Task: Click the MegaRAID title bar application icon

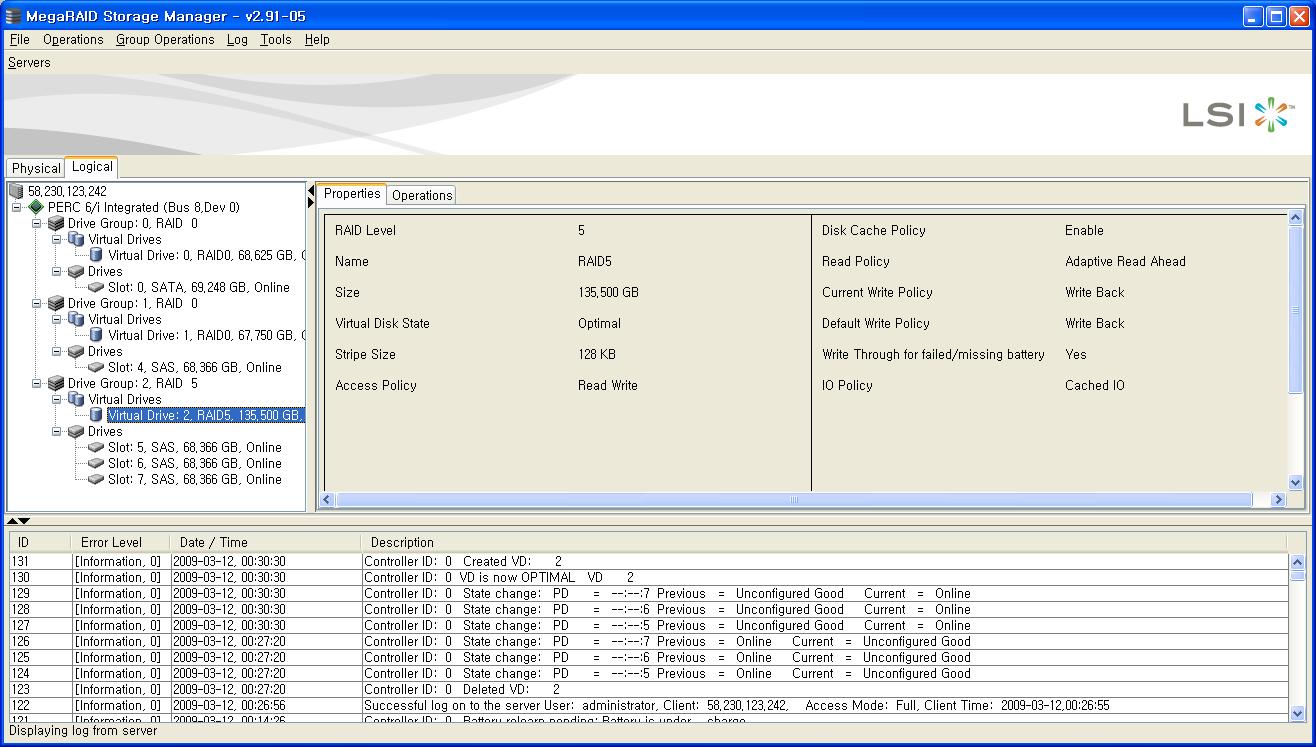Action: click(13, 16)
